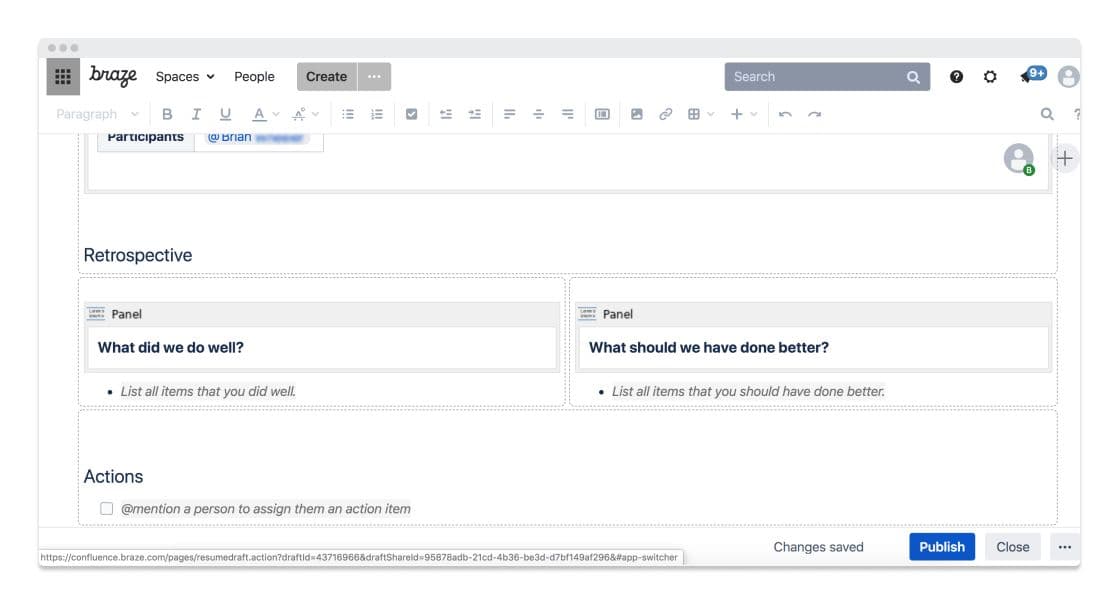Screen dimensions: 1120x605
Task: Insert a link using the link icon
Action: coord(665,114)
